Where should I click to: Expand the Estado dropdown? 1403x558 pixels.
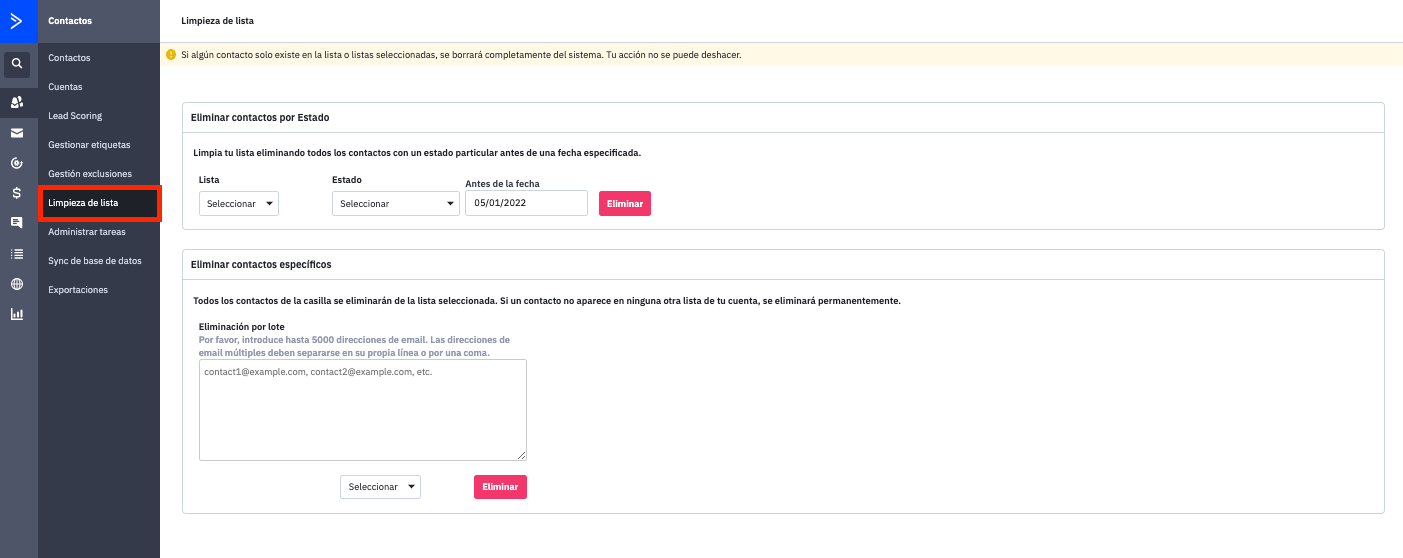pos(394,204)
